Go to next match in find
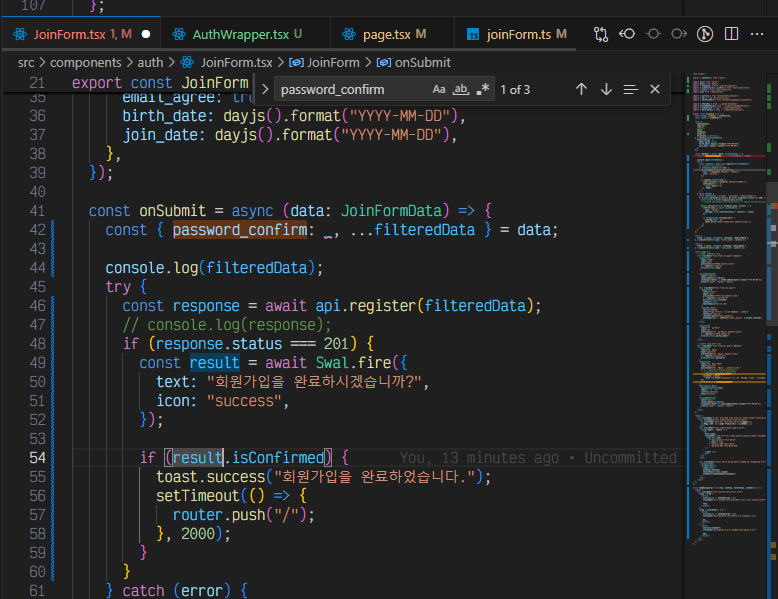The width and height of the screenshot is (778, 599). click(606, 89)
